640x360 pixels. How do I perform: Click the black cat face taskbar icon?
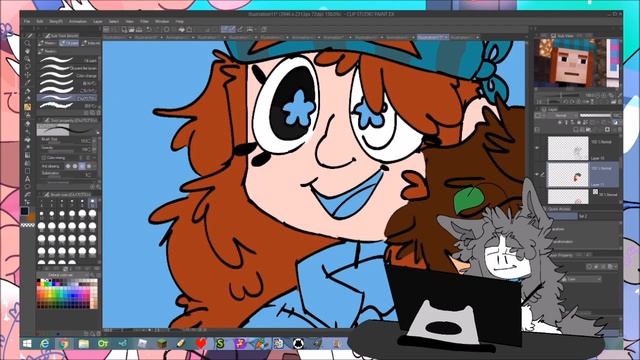coord(298,344)
